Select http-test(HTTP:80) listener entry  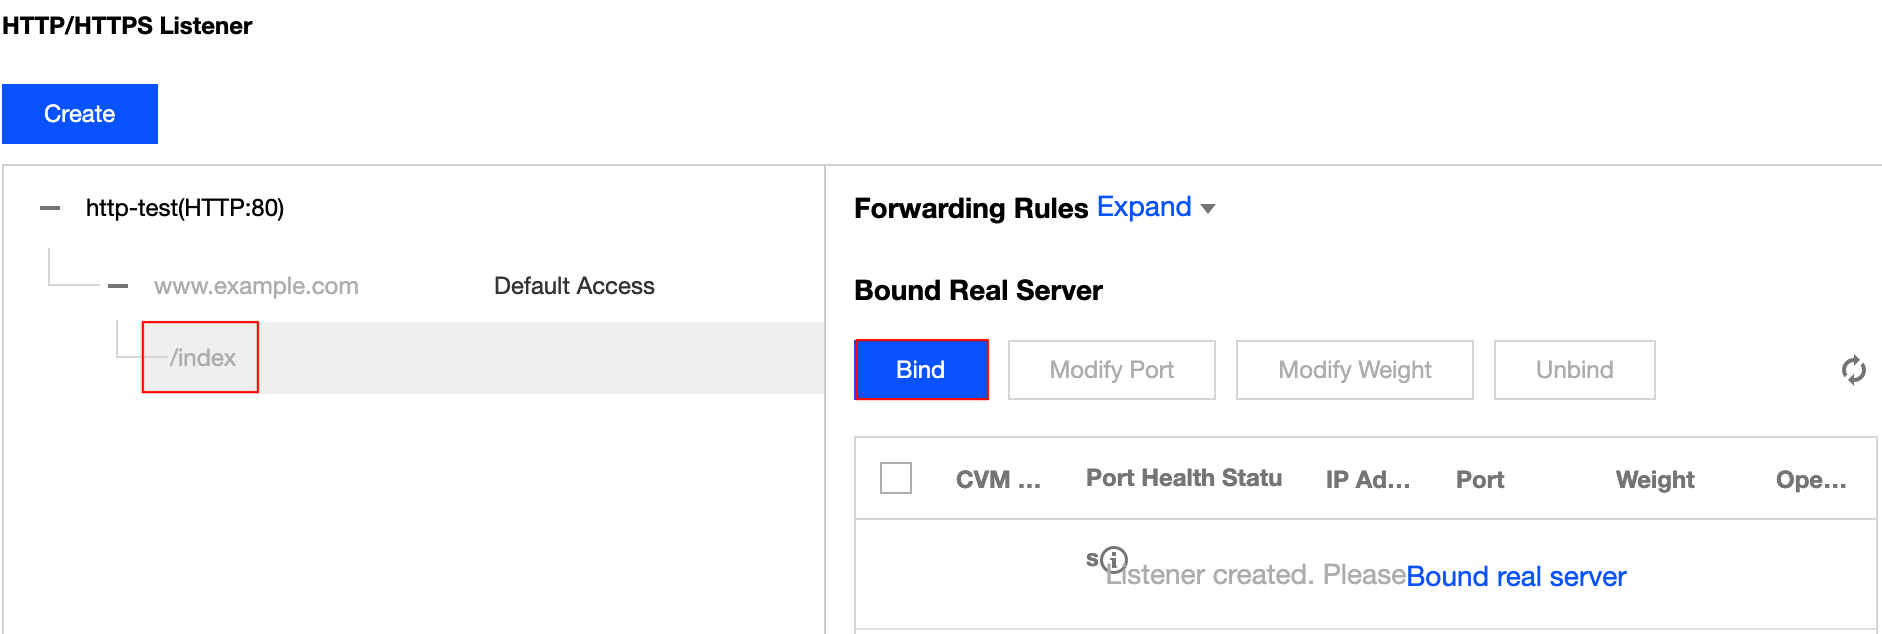coord(185,208)
